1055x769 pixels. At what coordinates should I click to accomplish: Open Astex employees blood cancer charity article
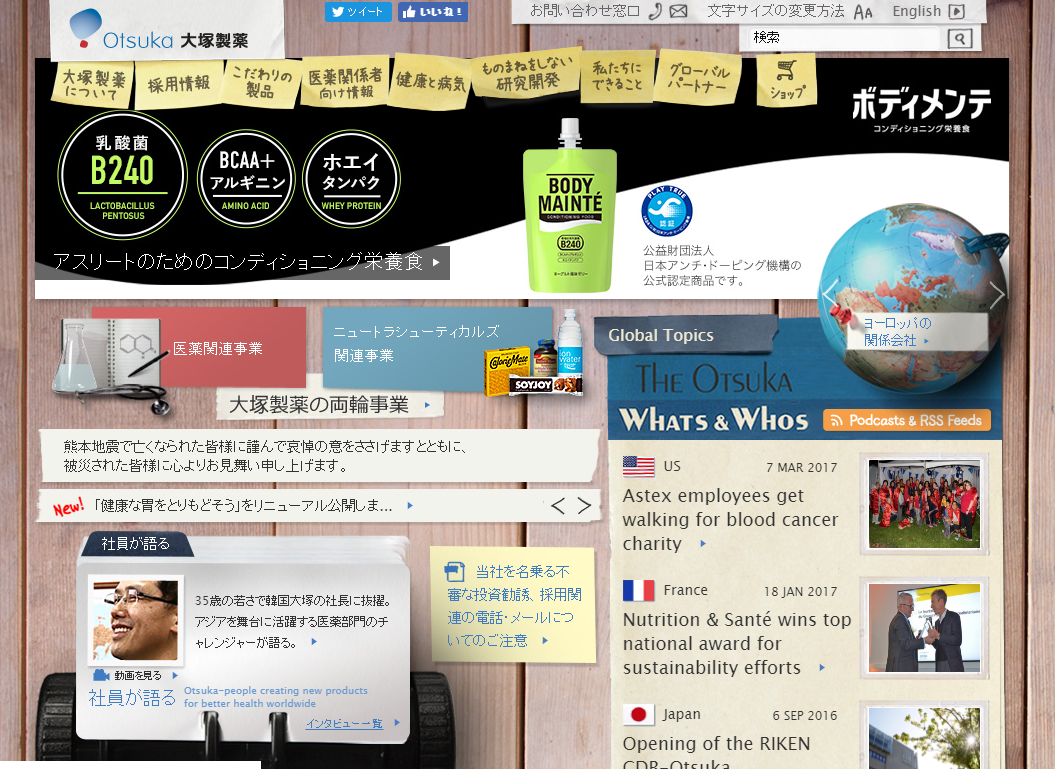point(731,519)
